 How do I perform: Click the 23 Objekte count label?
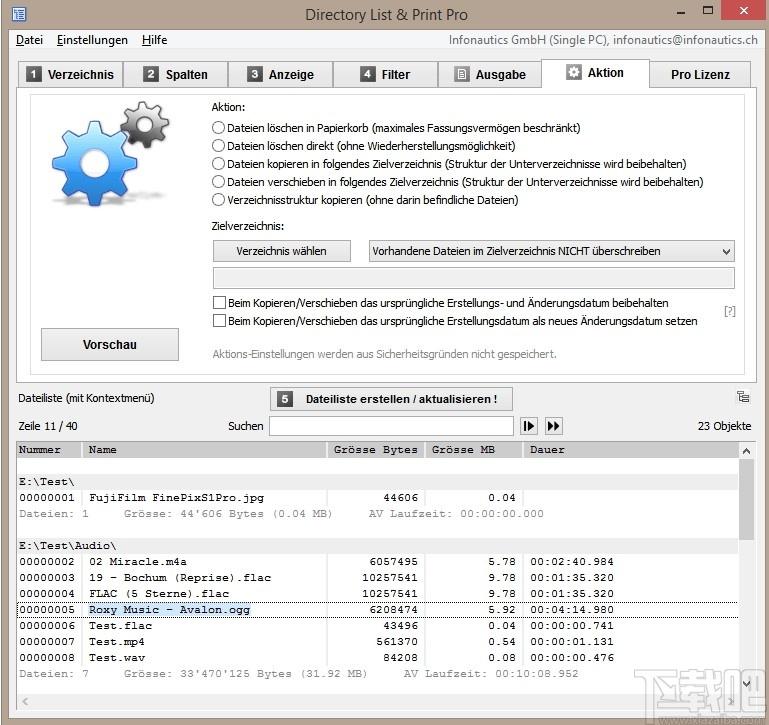724,426
